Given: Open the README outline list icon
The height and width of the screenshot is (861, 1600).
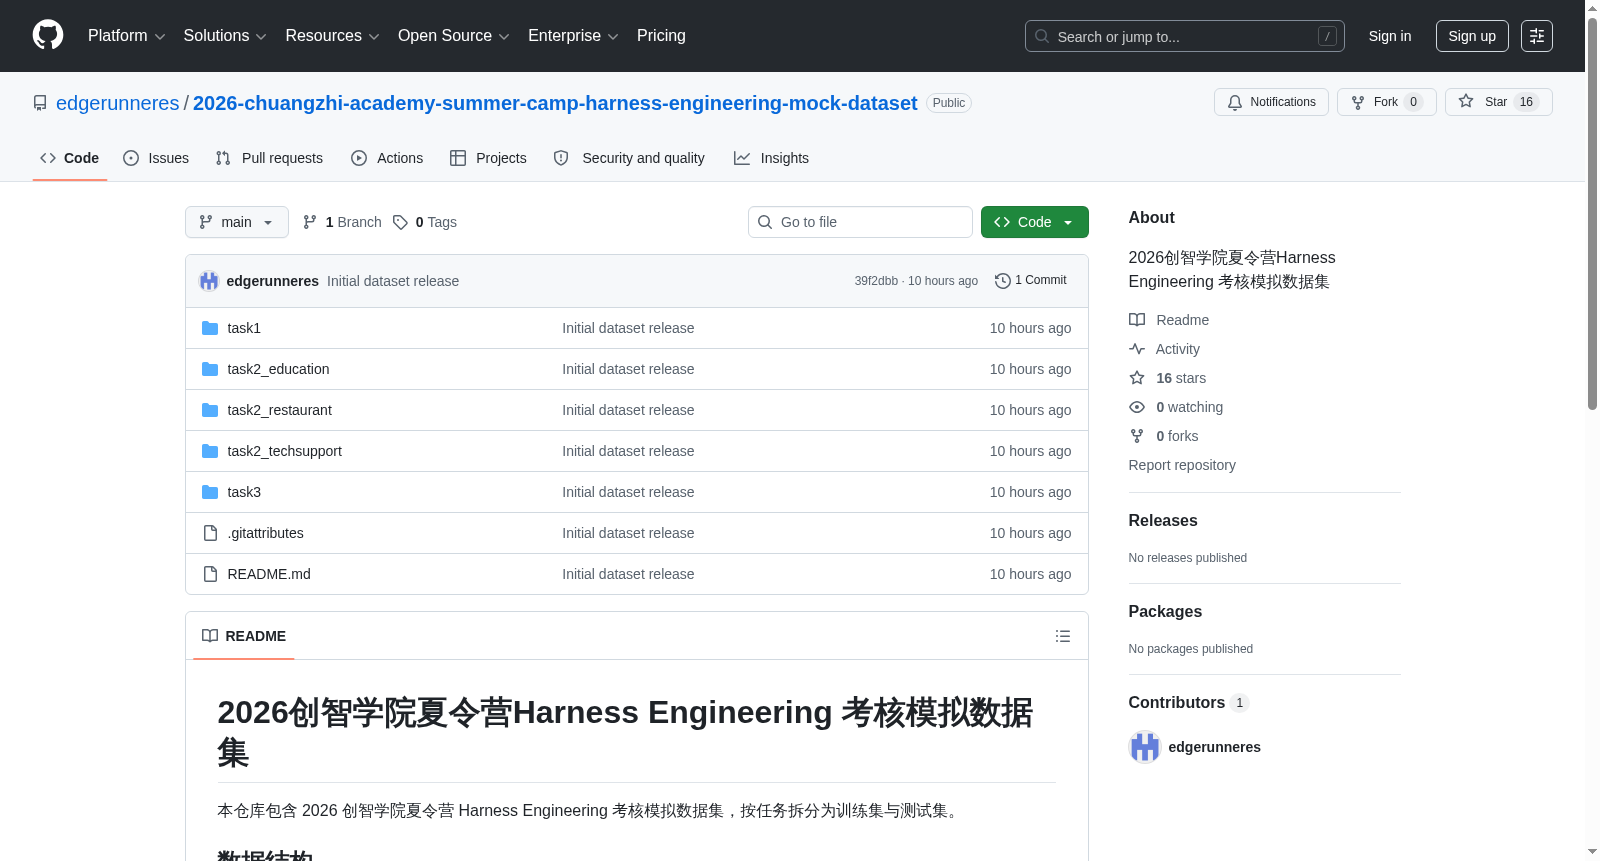Looking at the screenshot, I should tap(1063, 636).
